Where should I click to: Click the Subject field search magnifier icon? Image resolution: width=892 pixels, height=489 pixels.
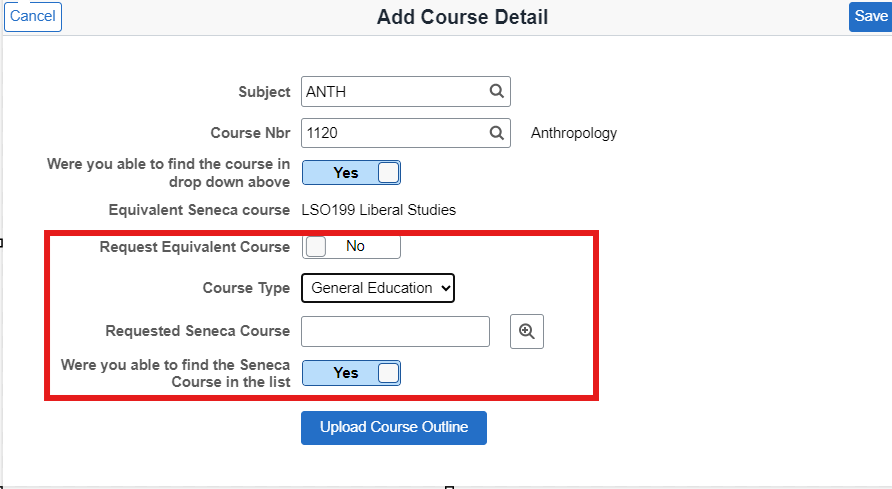tap(496, 92)
